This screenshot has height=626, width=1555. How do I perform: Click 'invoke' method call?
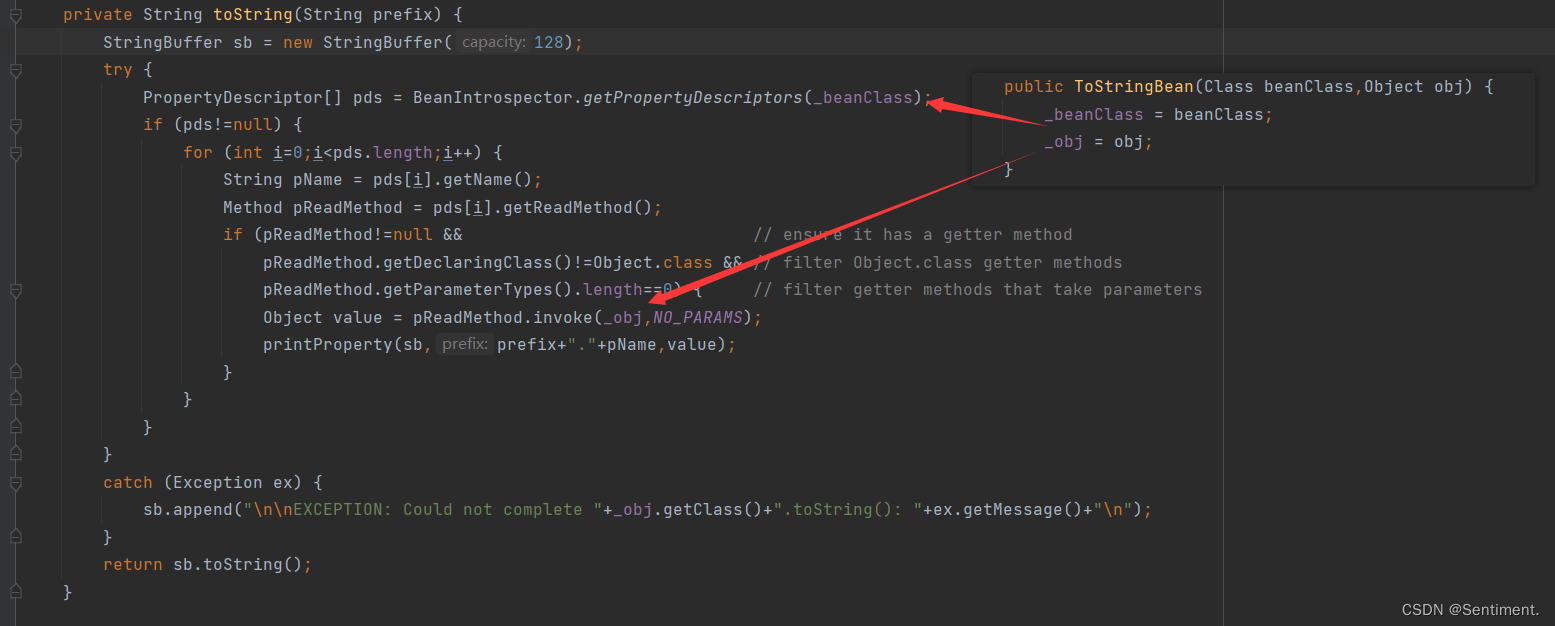(x=563, y=317)
